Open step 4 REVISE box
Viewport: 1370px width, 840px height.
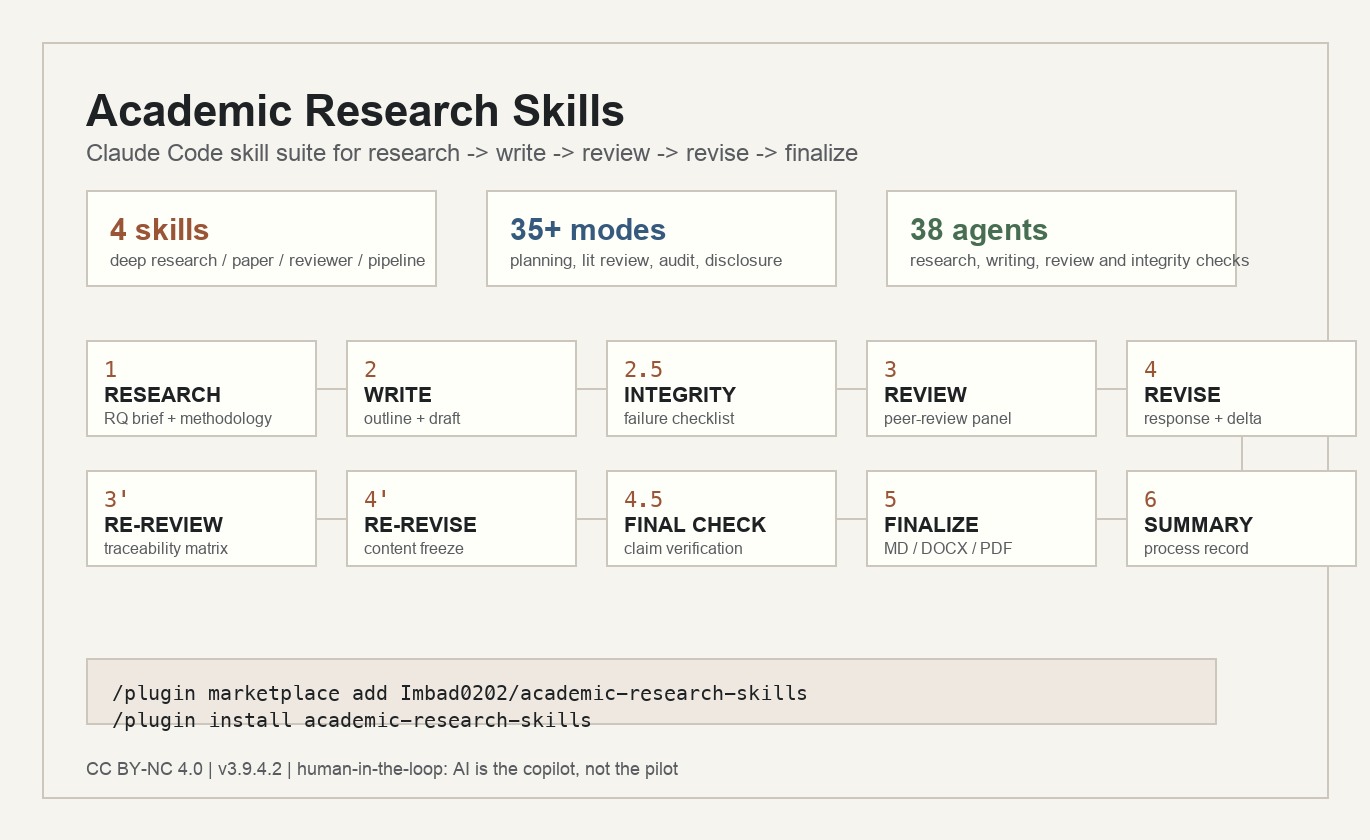click(1241, 388)
